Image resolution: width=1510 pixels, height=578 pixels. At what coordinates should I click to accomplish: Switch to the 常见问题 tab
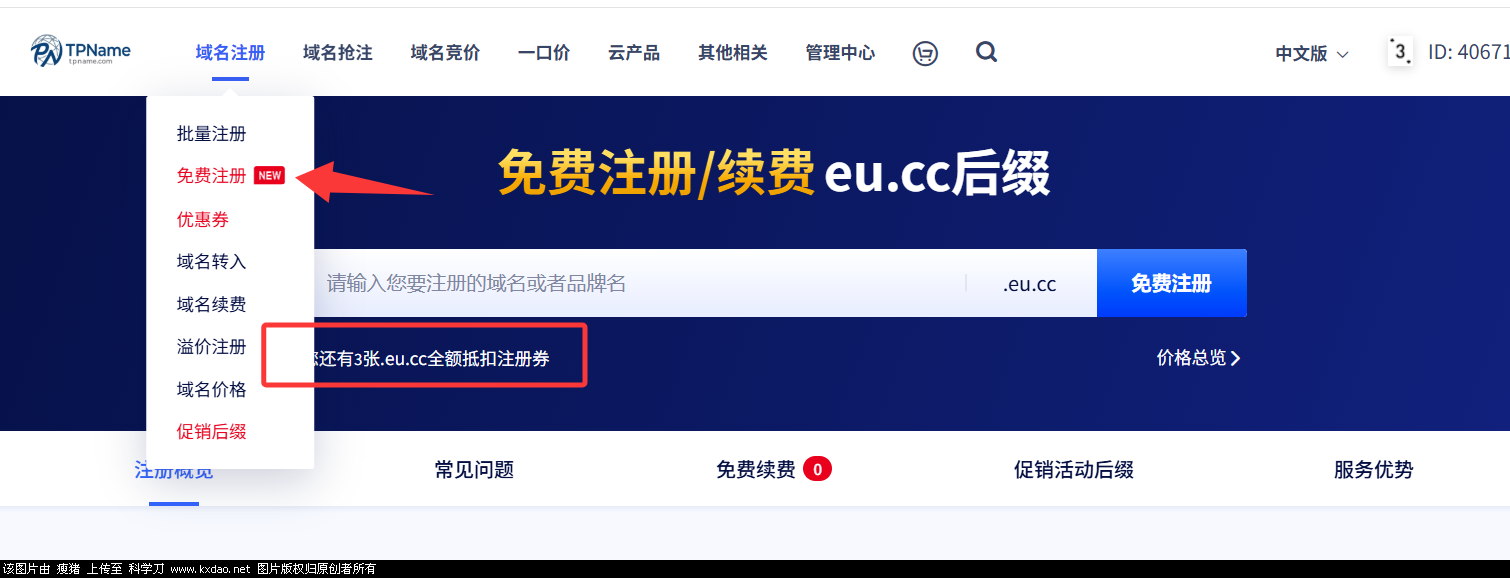[x=474, y=470]
